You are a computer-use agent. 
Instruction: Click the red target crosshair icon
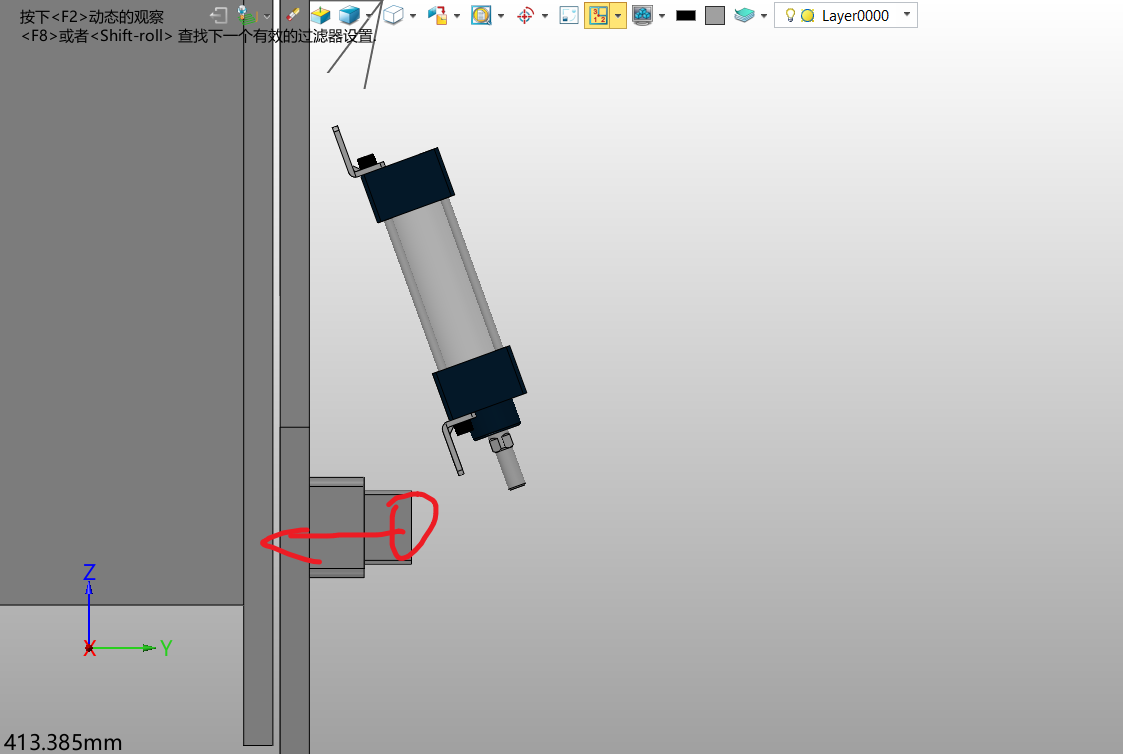[x=525, y=15]
